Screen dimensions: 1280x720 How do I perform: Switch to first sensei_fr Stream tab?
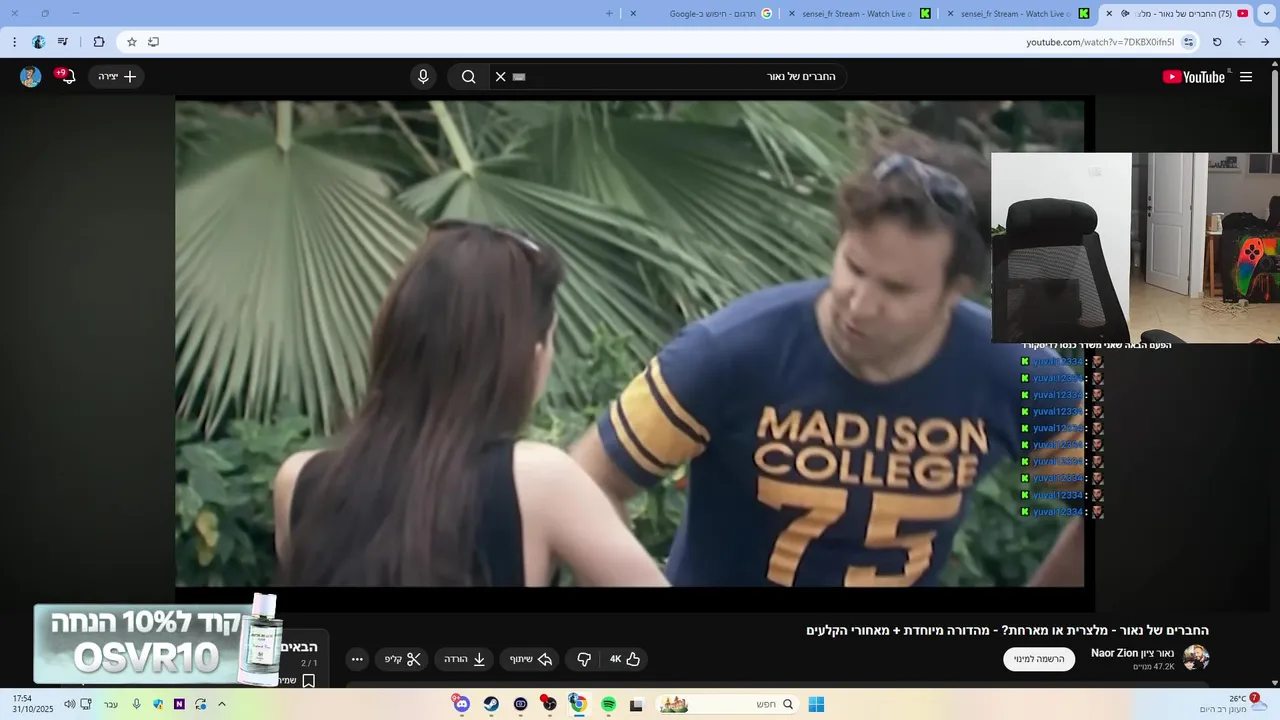[x=1020, y=13]
